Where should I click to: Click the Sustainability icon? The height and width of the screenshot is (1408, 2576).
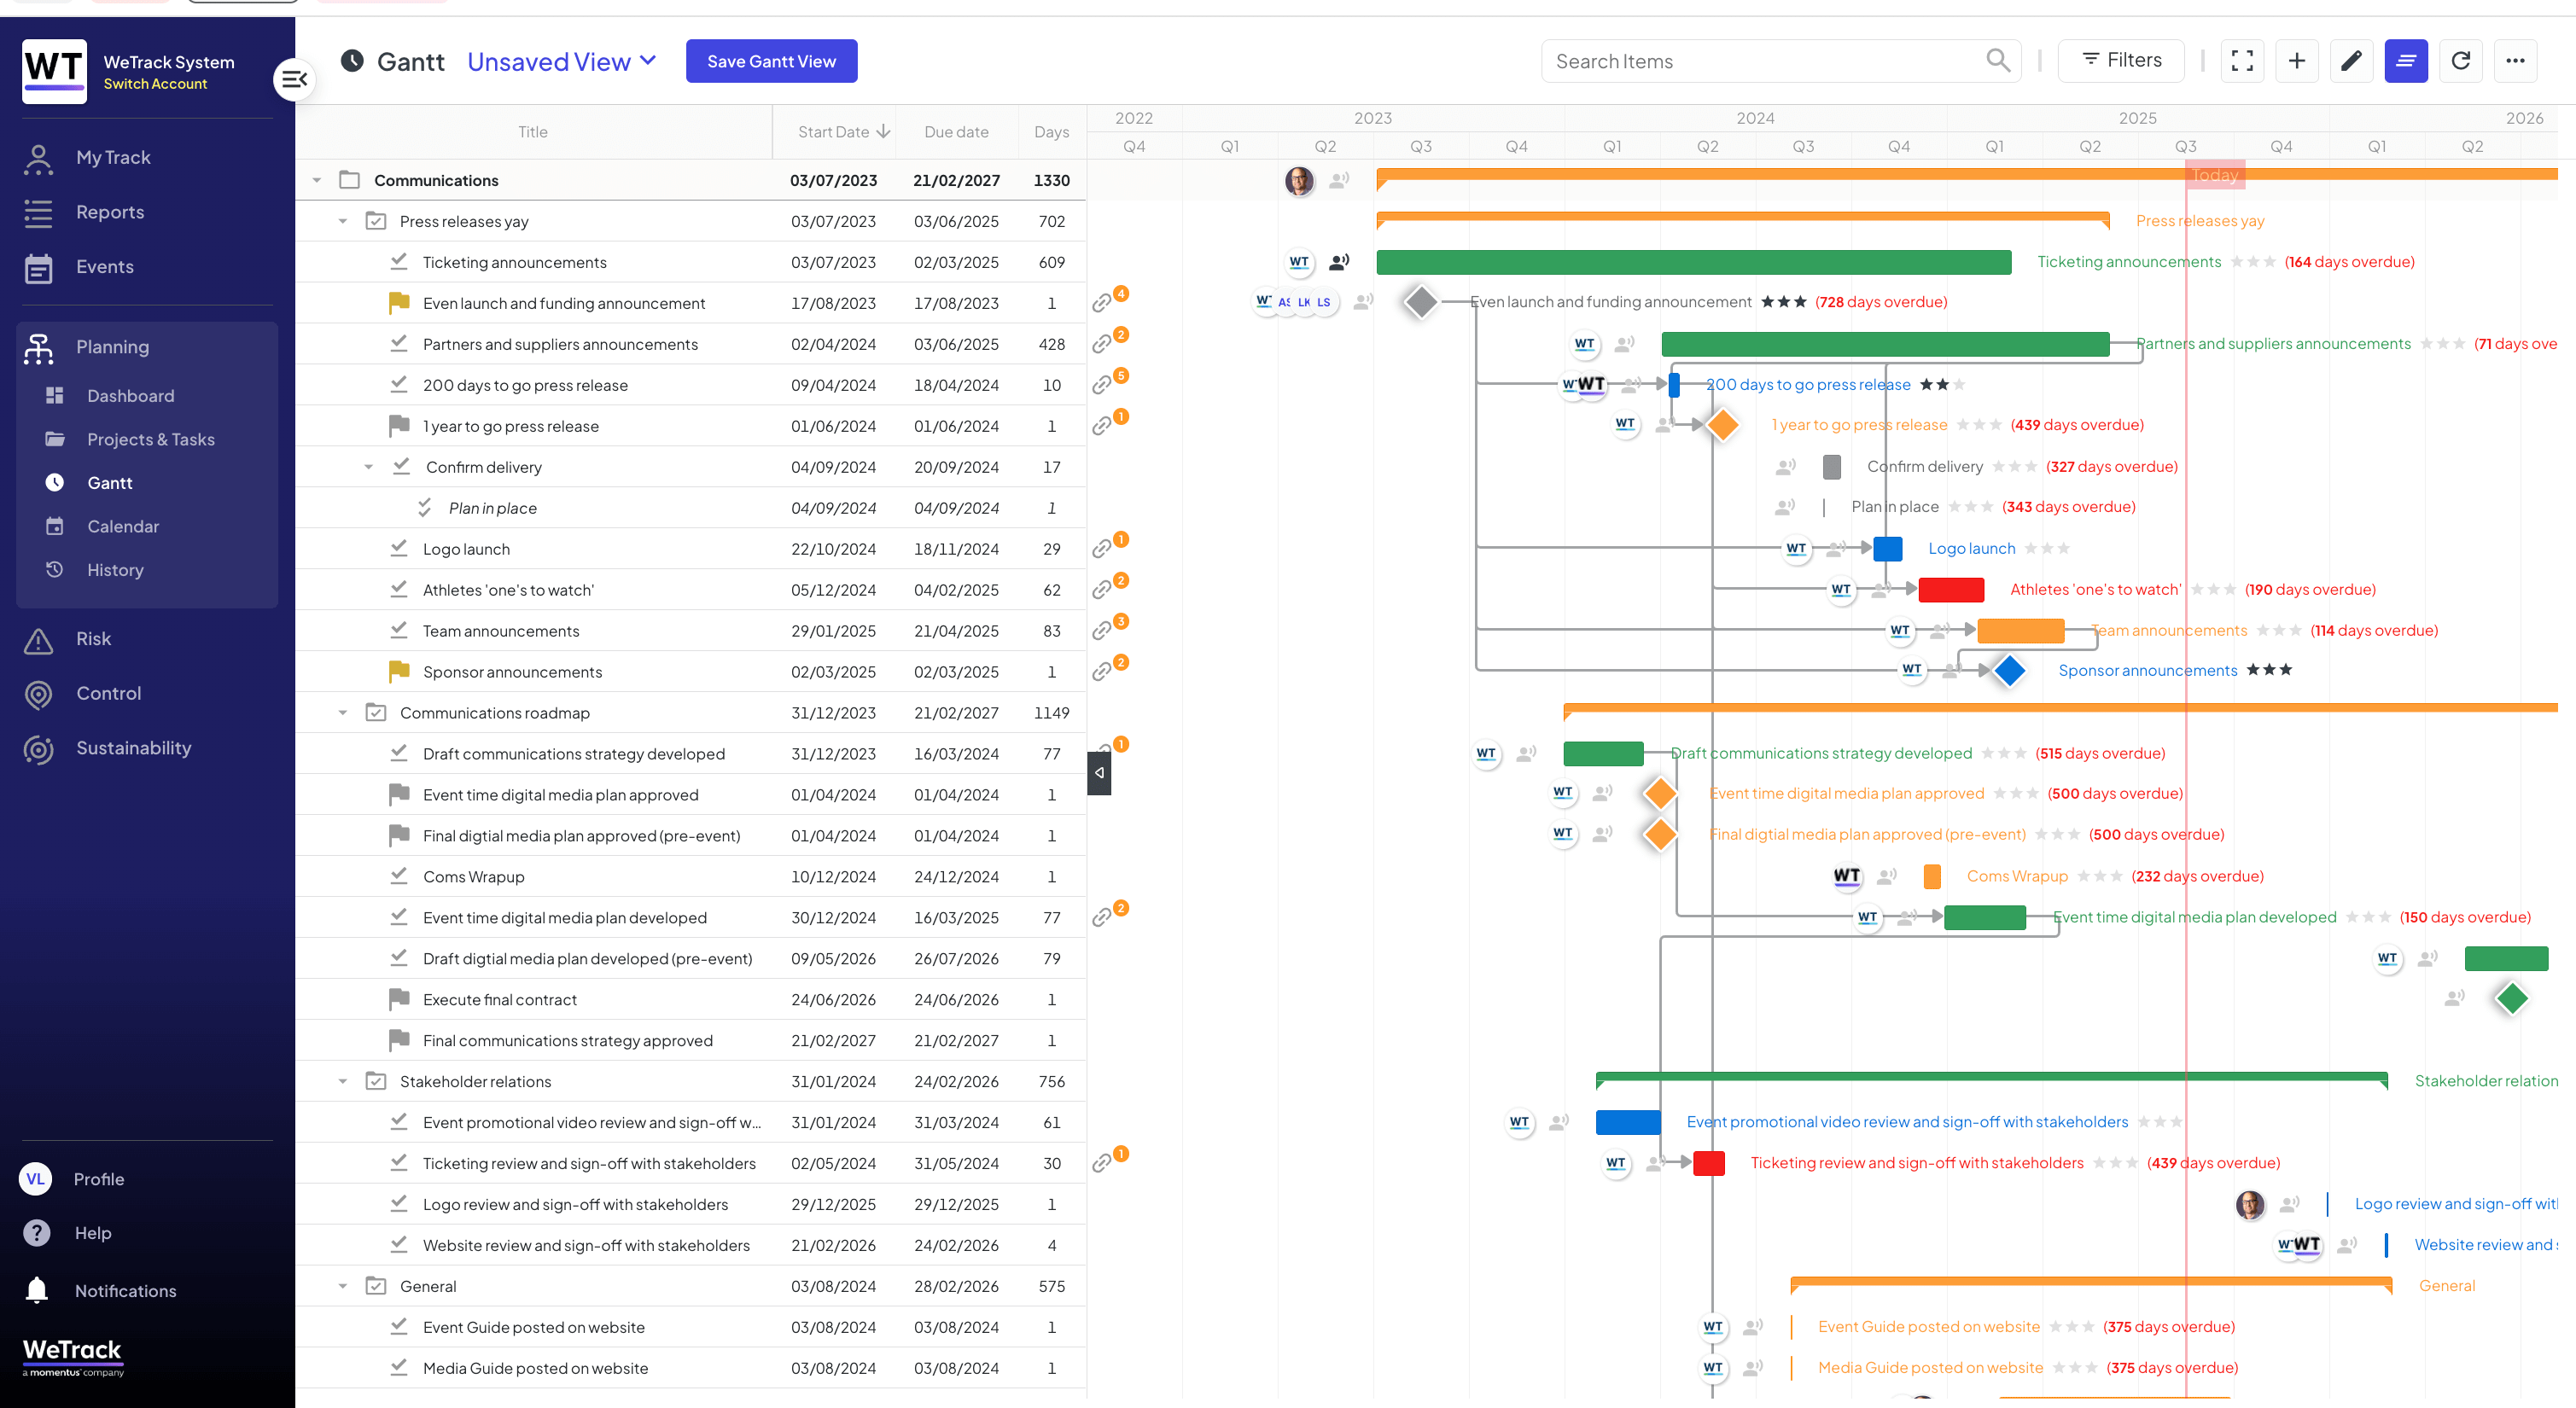point(38,749)
